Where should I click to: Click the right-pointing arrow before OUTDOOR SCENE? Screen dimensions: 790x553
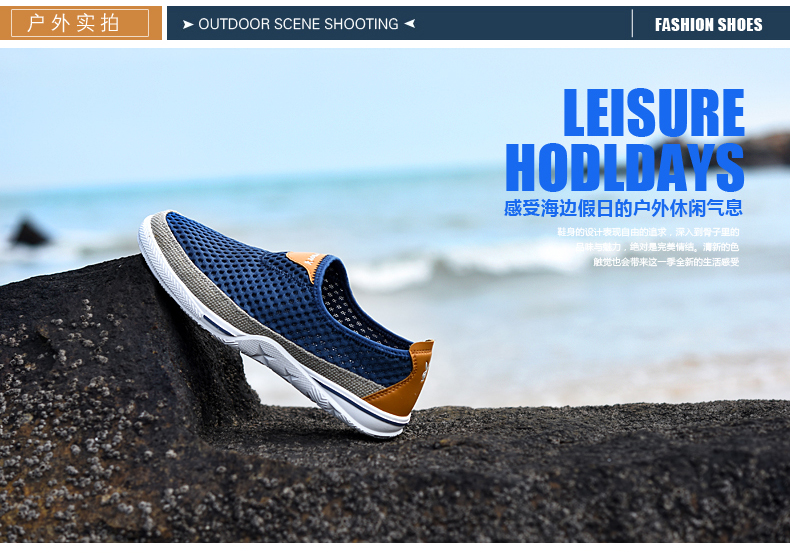(x=188, y=24)
